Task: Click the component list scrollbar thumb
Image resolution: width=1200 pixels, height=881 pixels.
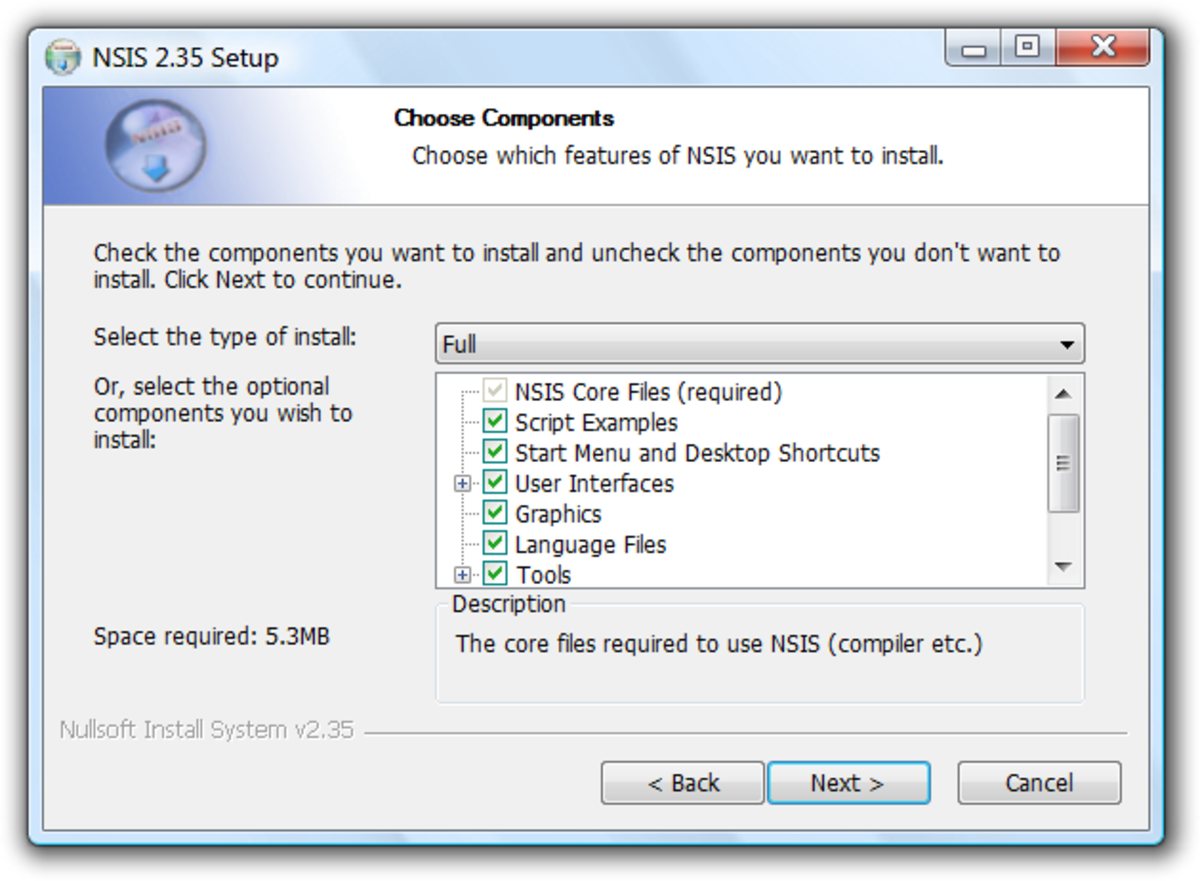Action: pos(1063,463)
